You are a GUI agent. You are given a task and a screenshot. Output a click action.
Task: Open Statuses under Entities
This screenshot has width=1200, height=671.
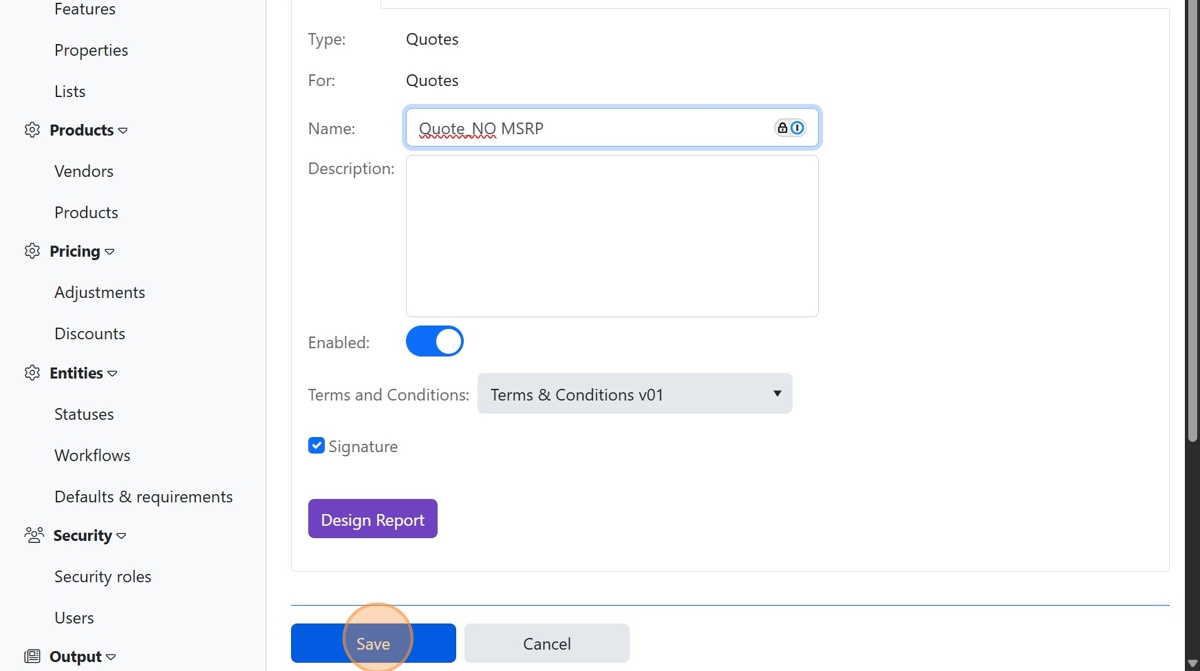(84, 414)
